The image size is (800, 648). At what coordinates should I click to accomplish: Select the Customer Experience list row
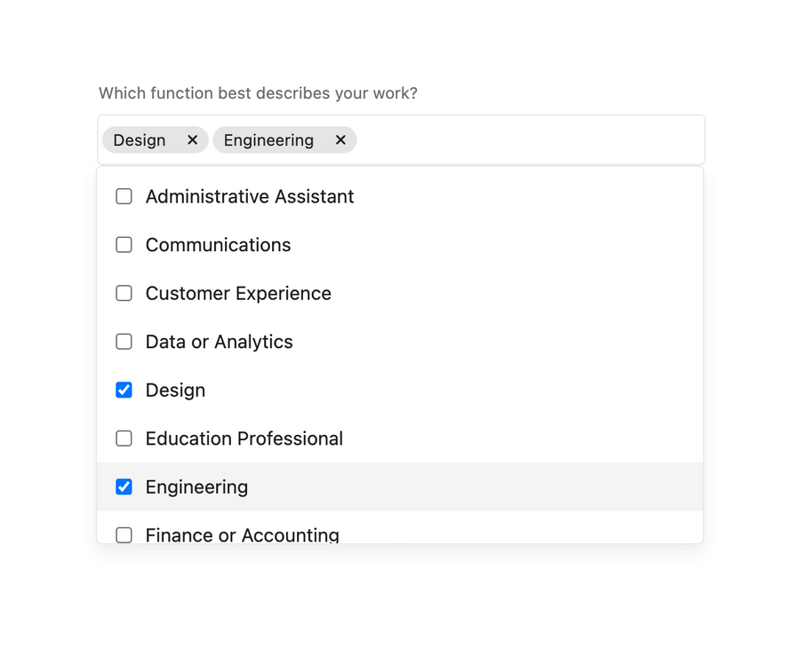pos(300,293)
